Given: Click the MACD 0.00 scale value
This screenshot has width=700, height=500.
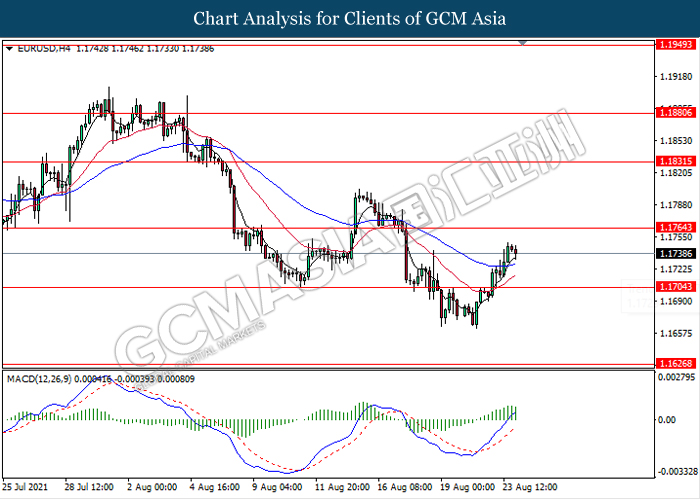Looking at the screenshot, I should tap(667, 420).
